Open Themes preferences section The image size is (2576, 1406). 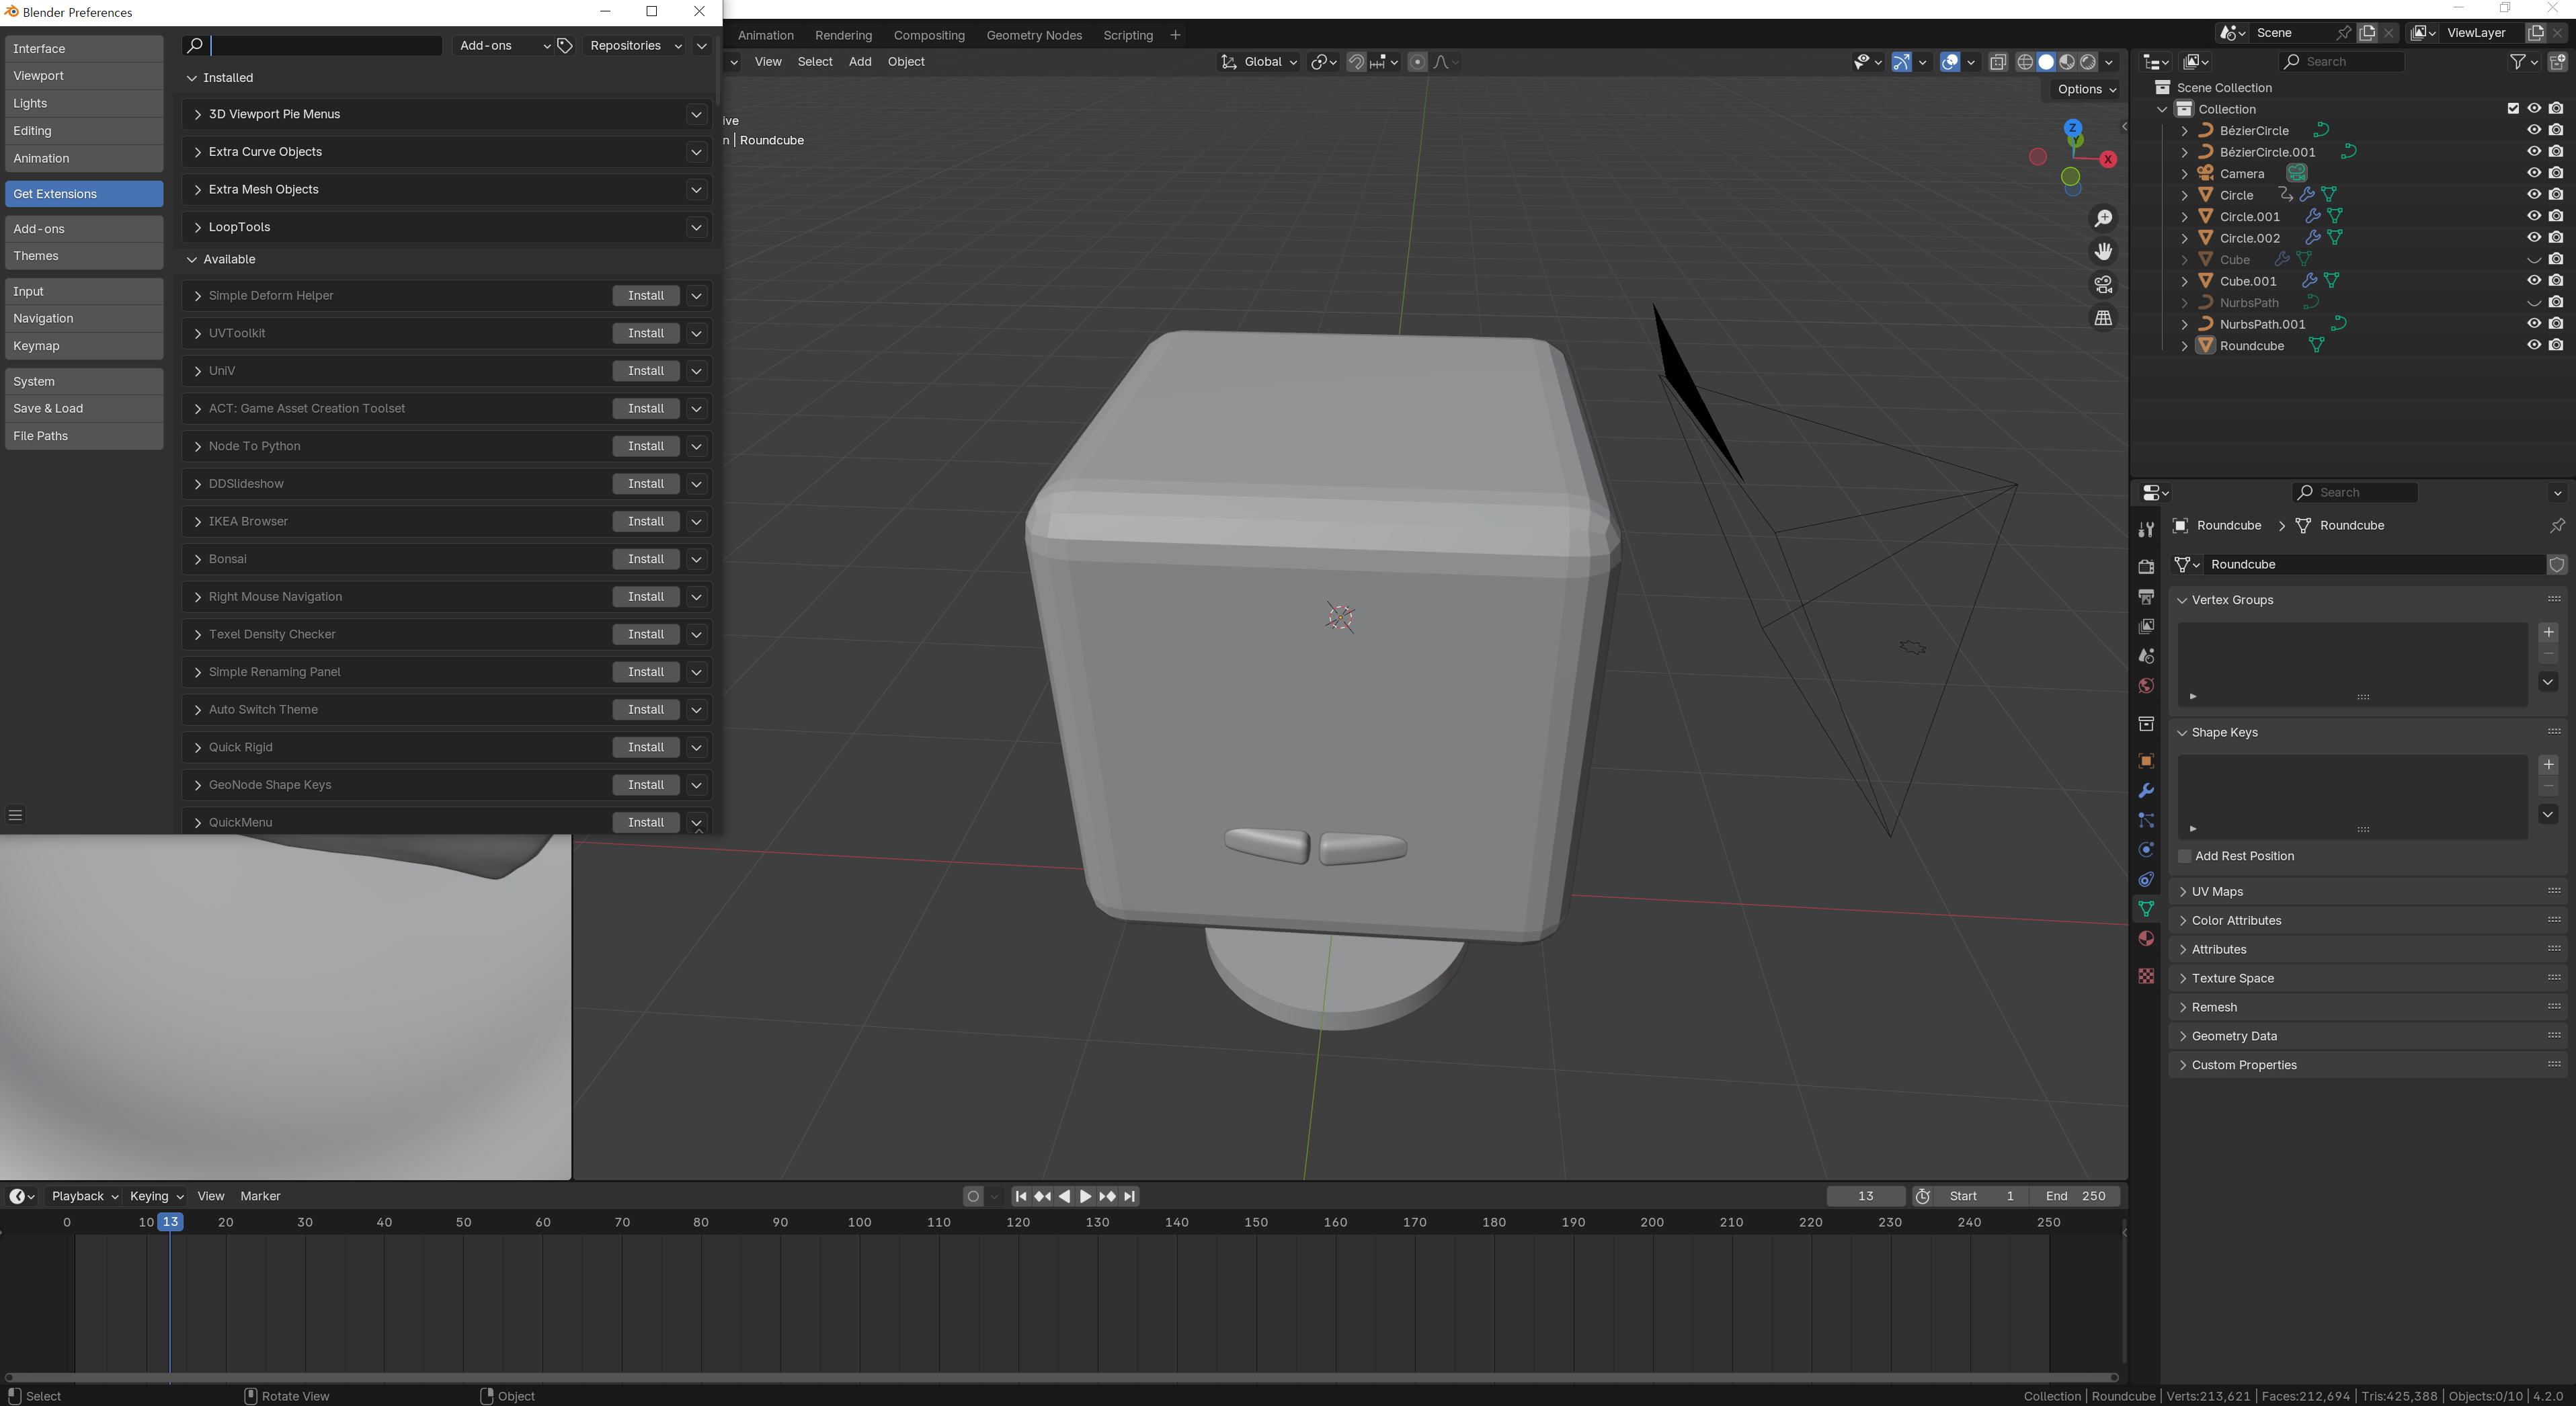tap(84, 256)
